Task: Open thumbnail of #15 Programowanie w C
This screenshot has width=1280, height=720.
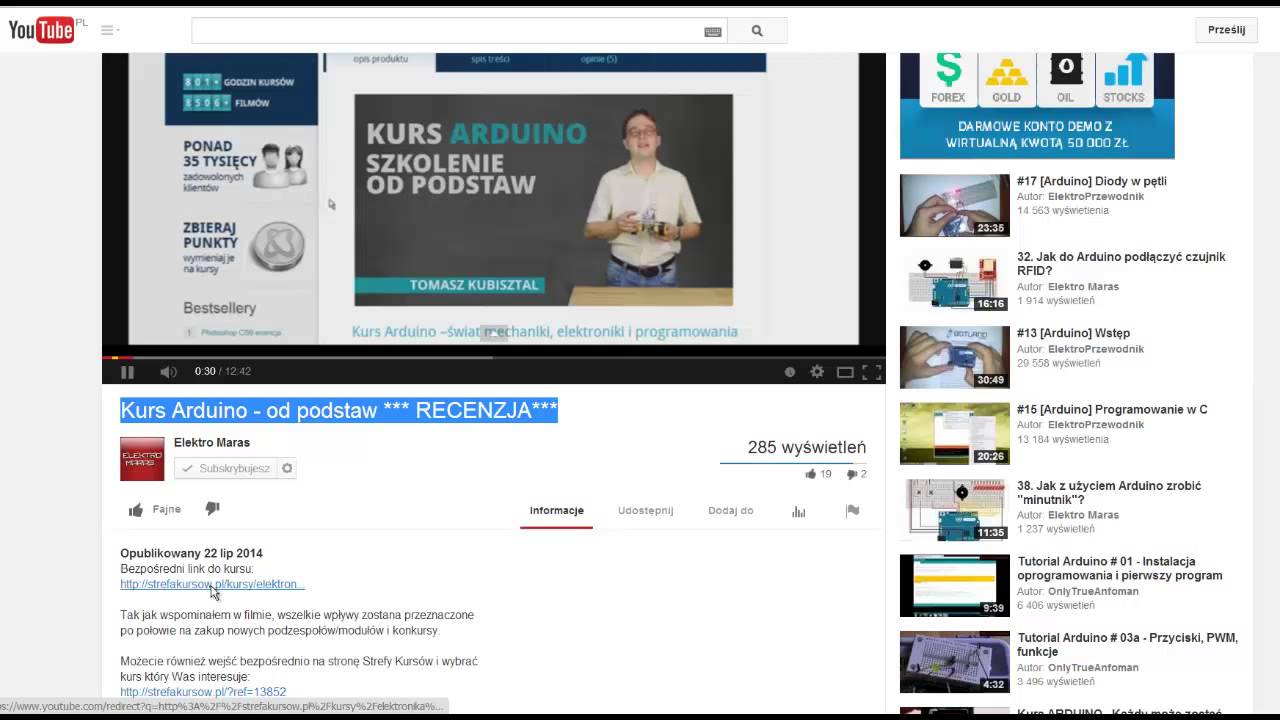Action: 955,433
